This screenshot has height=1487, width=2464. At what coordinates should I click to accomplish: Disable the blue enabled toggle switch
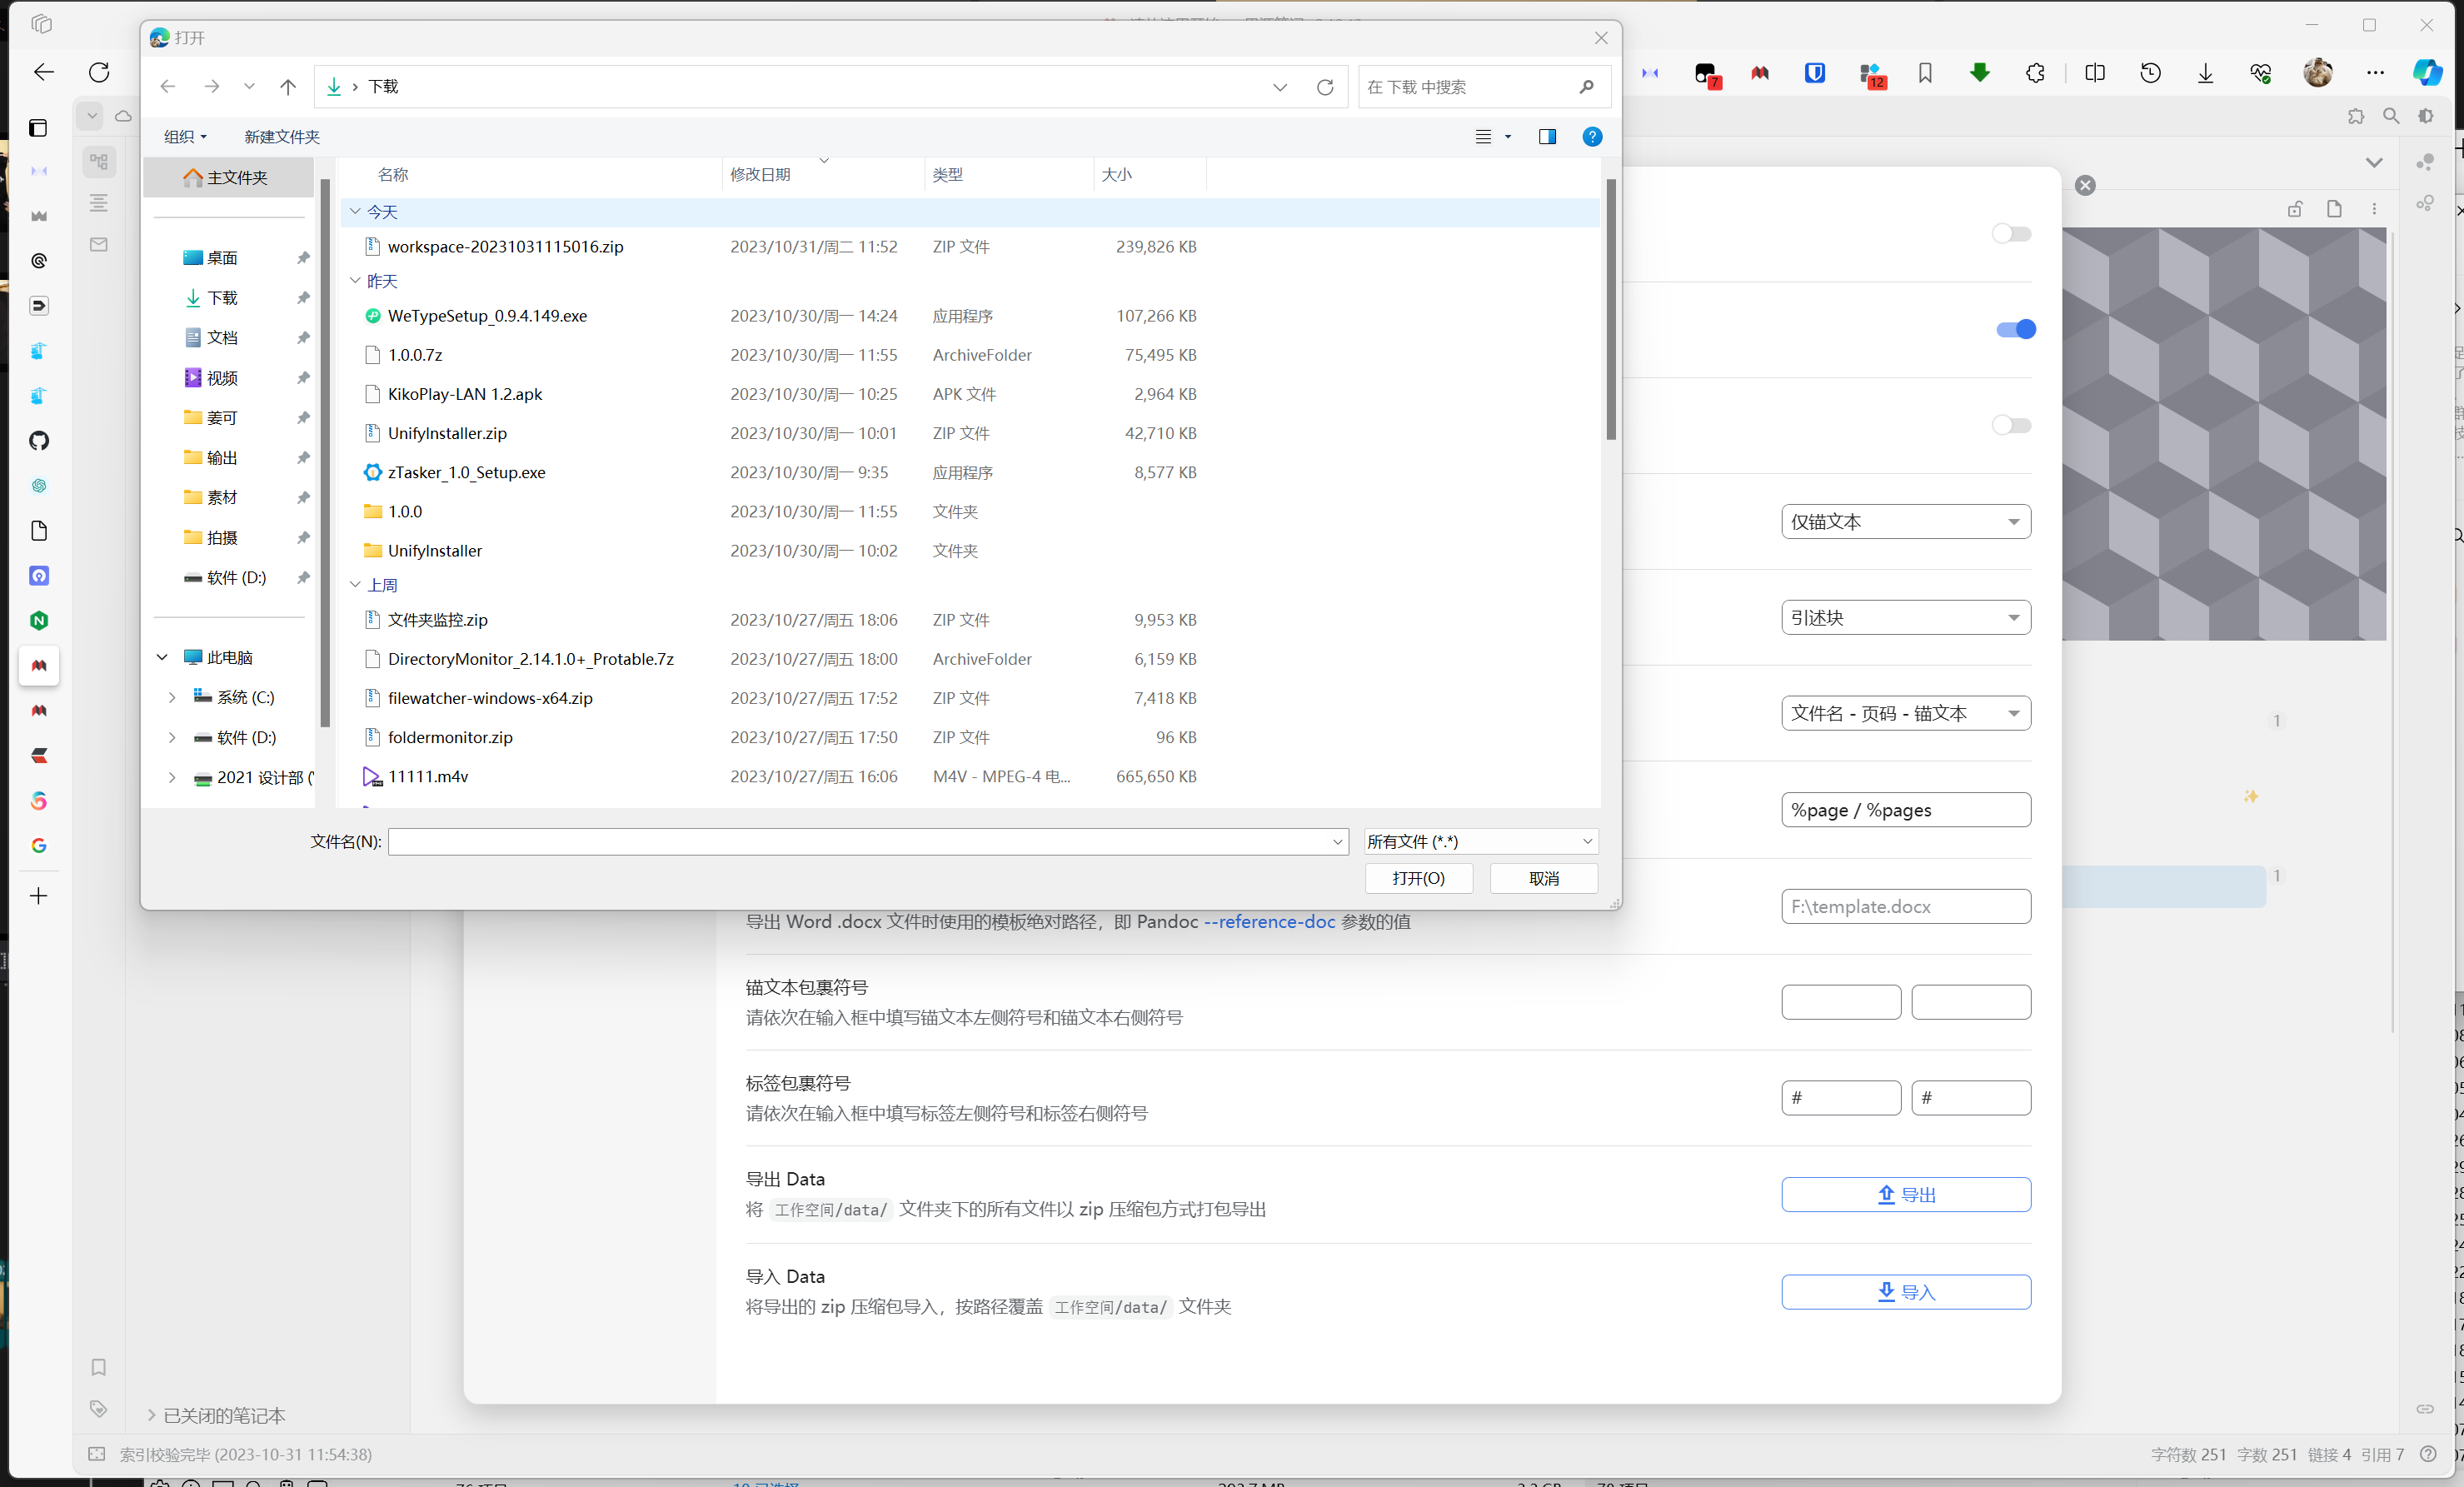pyautogui.click(x=2015, y=330)
